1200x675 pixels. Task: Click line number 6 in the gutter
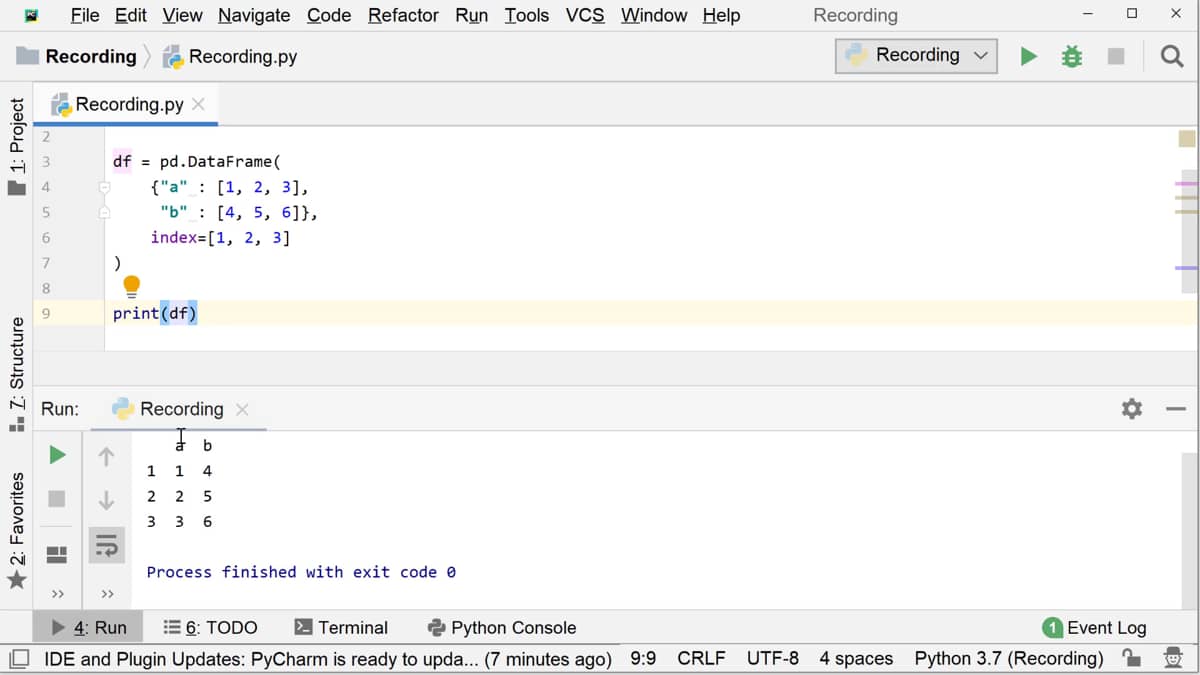coord(46,238)
